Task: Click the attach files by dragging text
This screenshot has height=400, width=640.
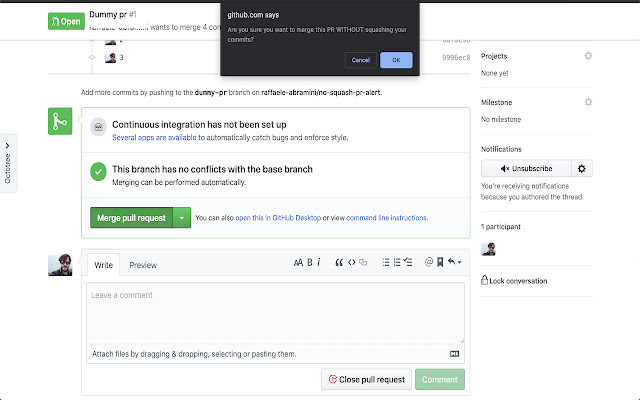Action: (x=194, y=354)
